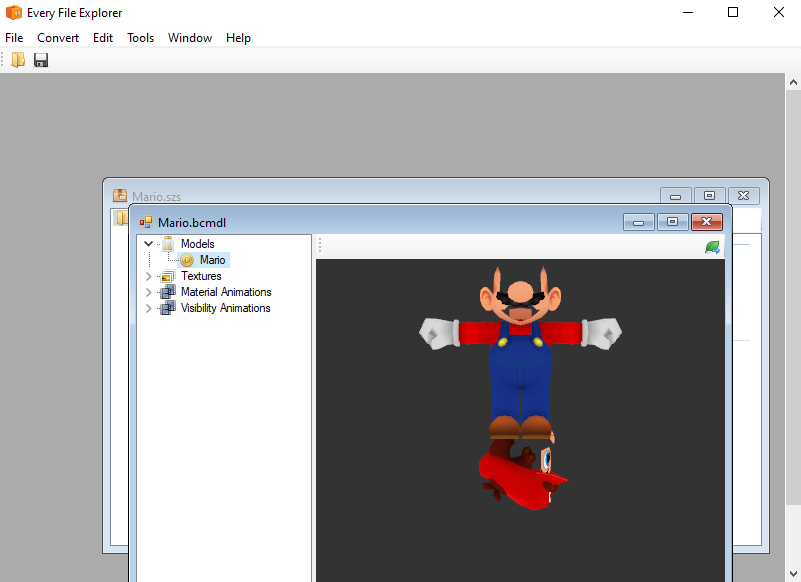Click the viewer toolbar grip handle
Image resolution: width=801 pixels, height=582 pixels.
(x=320, y=246)
